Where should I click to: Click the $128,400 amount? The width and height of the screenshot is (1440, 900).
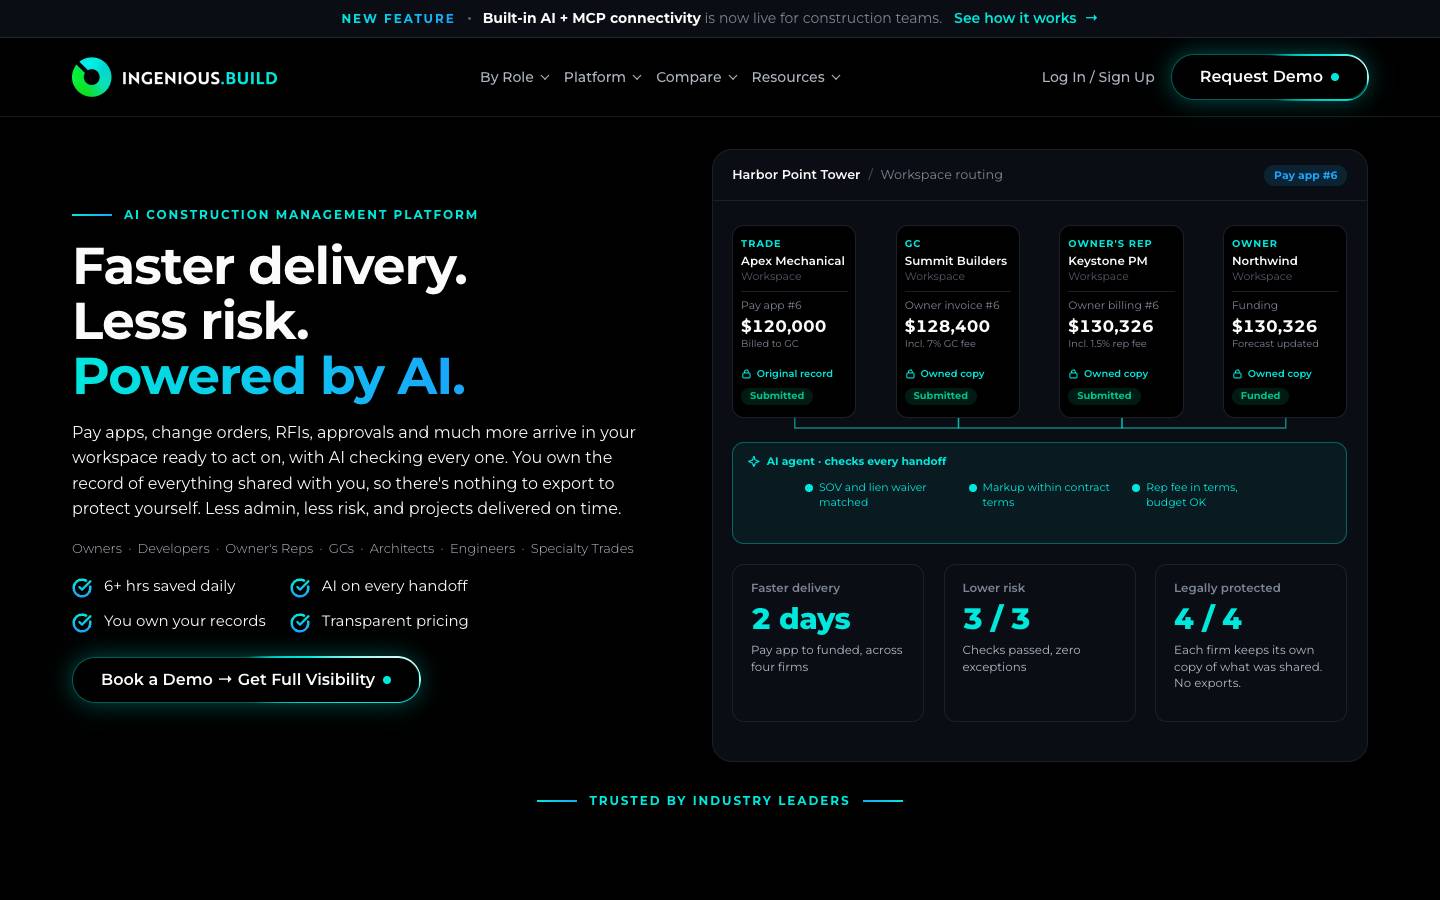pos(947,326)
